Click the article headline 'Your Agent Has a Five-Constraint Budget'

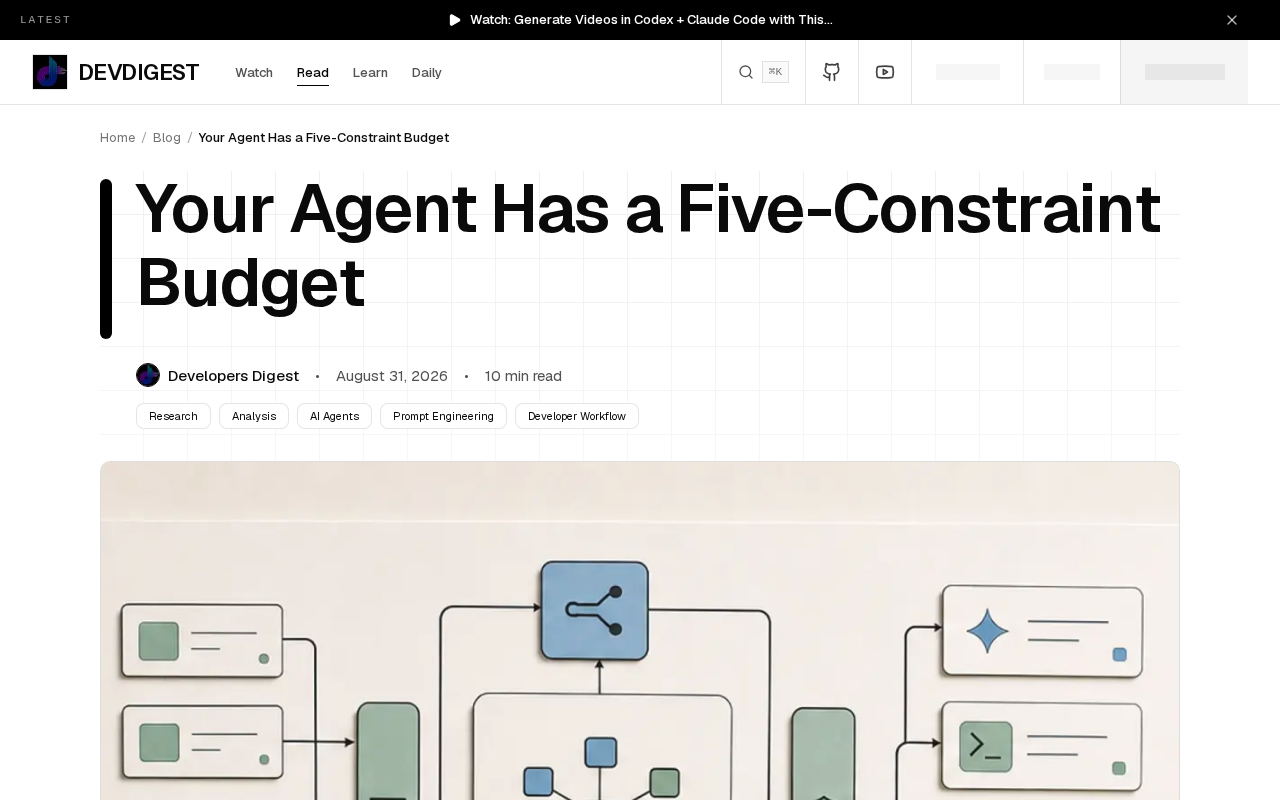pyautogui.click(x=648, y=246)
